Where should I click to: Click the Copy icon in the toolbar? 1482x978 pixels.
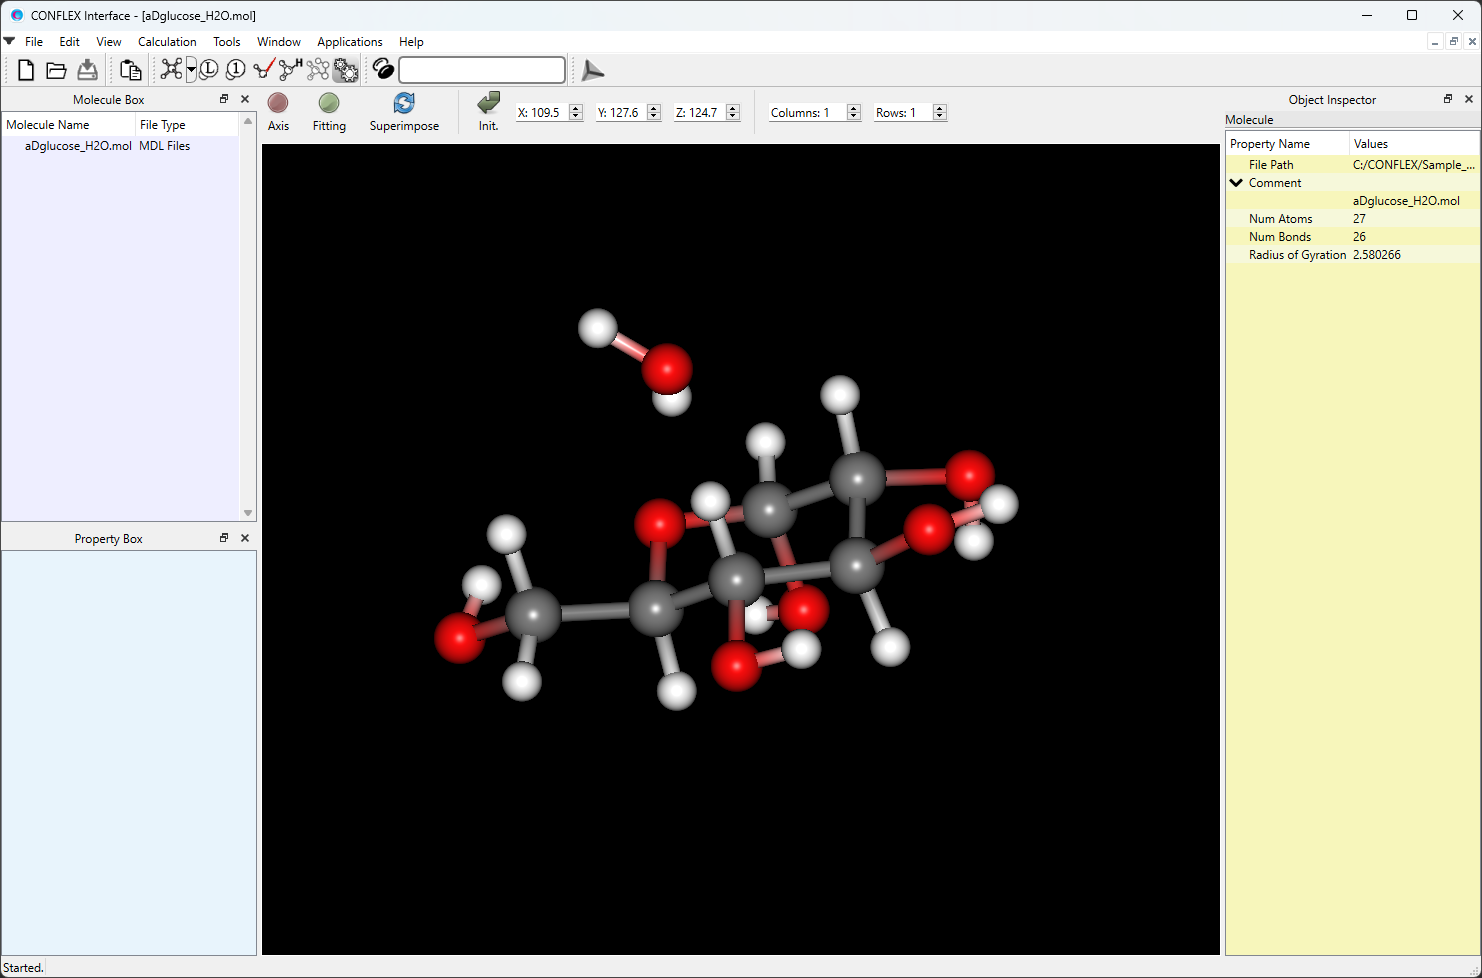point(129,69)
